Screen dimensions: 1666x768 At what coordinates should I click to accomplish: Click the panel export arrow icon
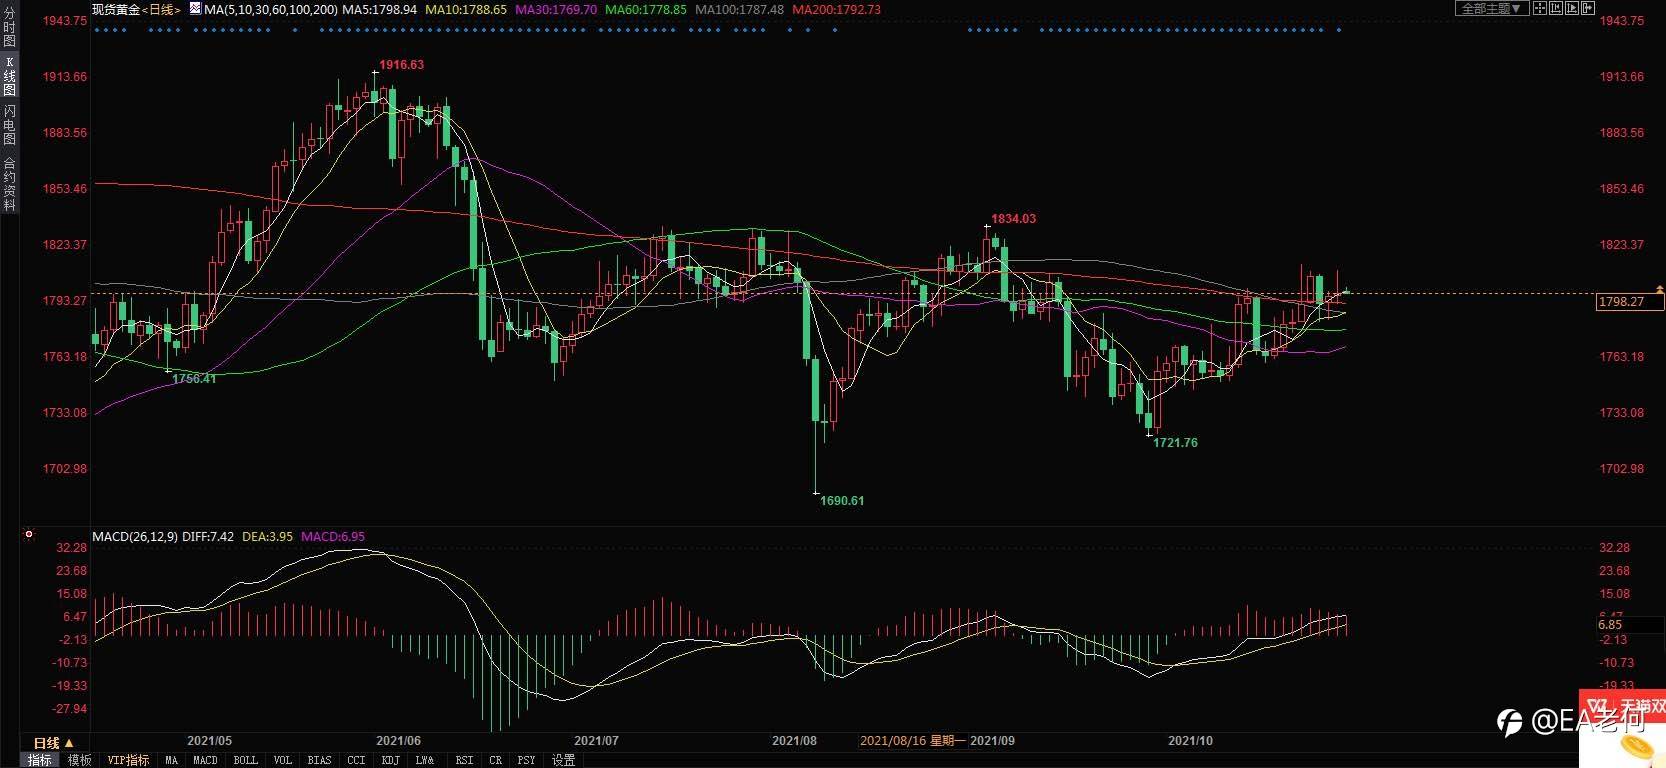point(1588,8)
